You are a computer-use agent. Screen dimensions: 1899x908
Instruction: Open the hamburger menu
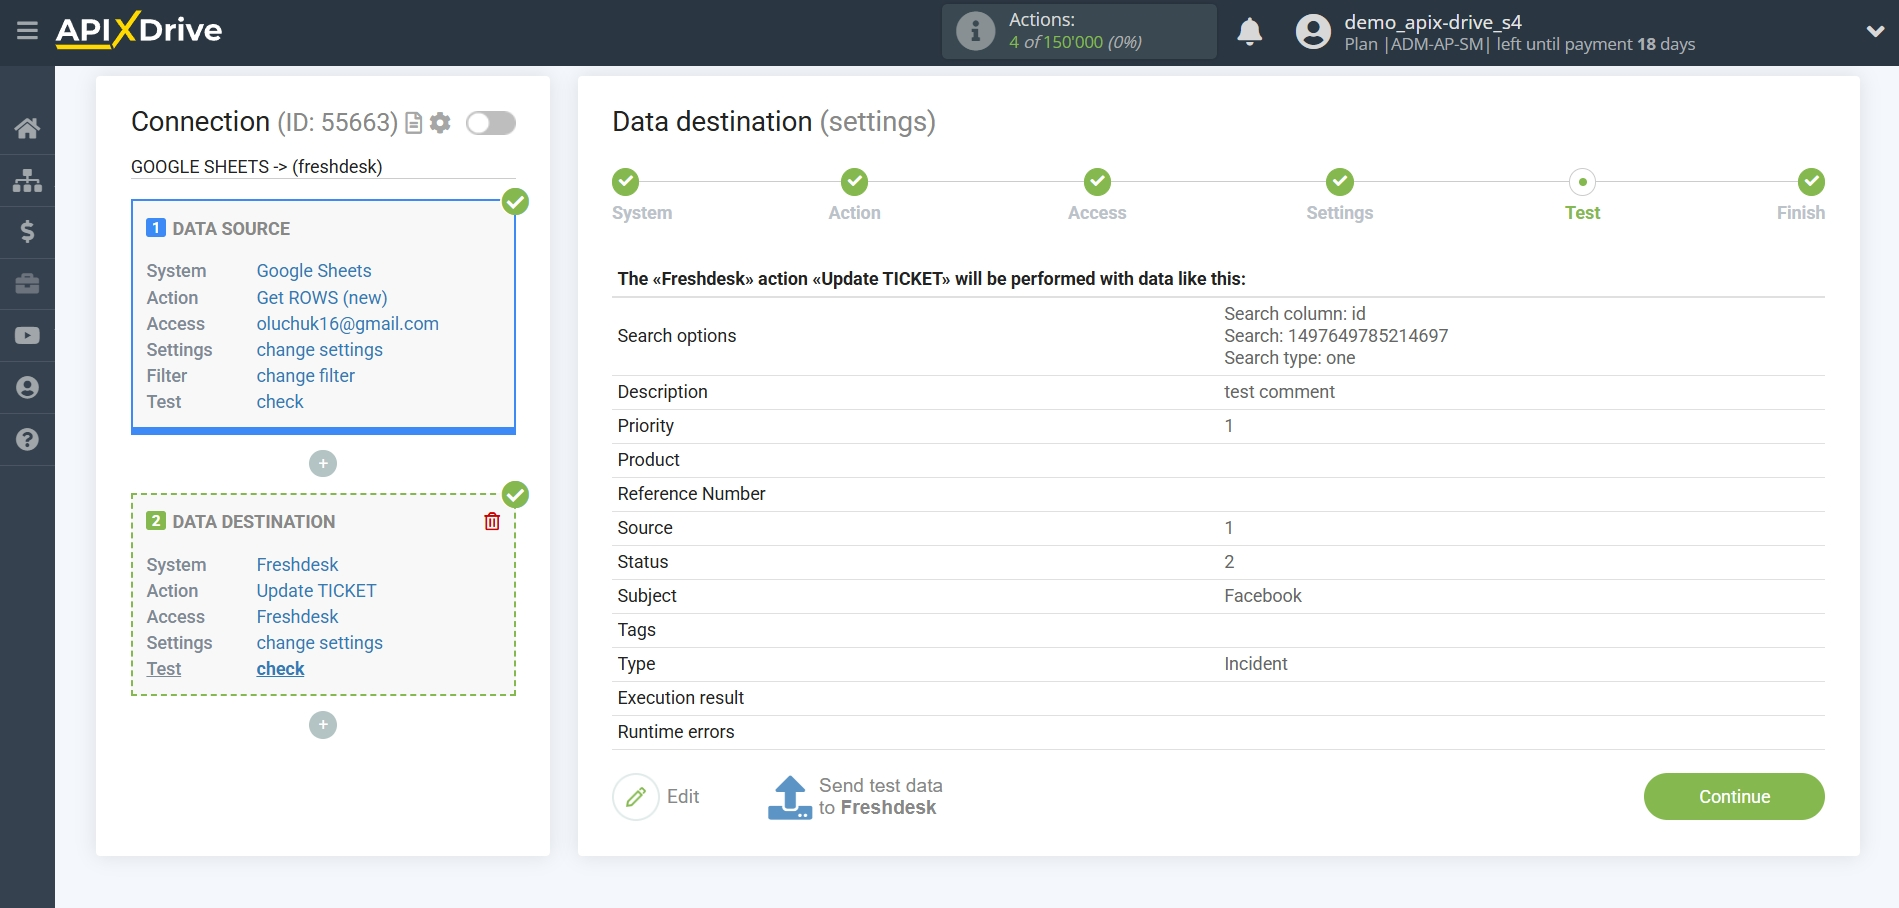point(27,31)
